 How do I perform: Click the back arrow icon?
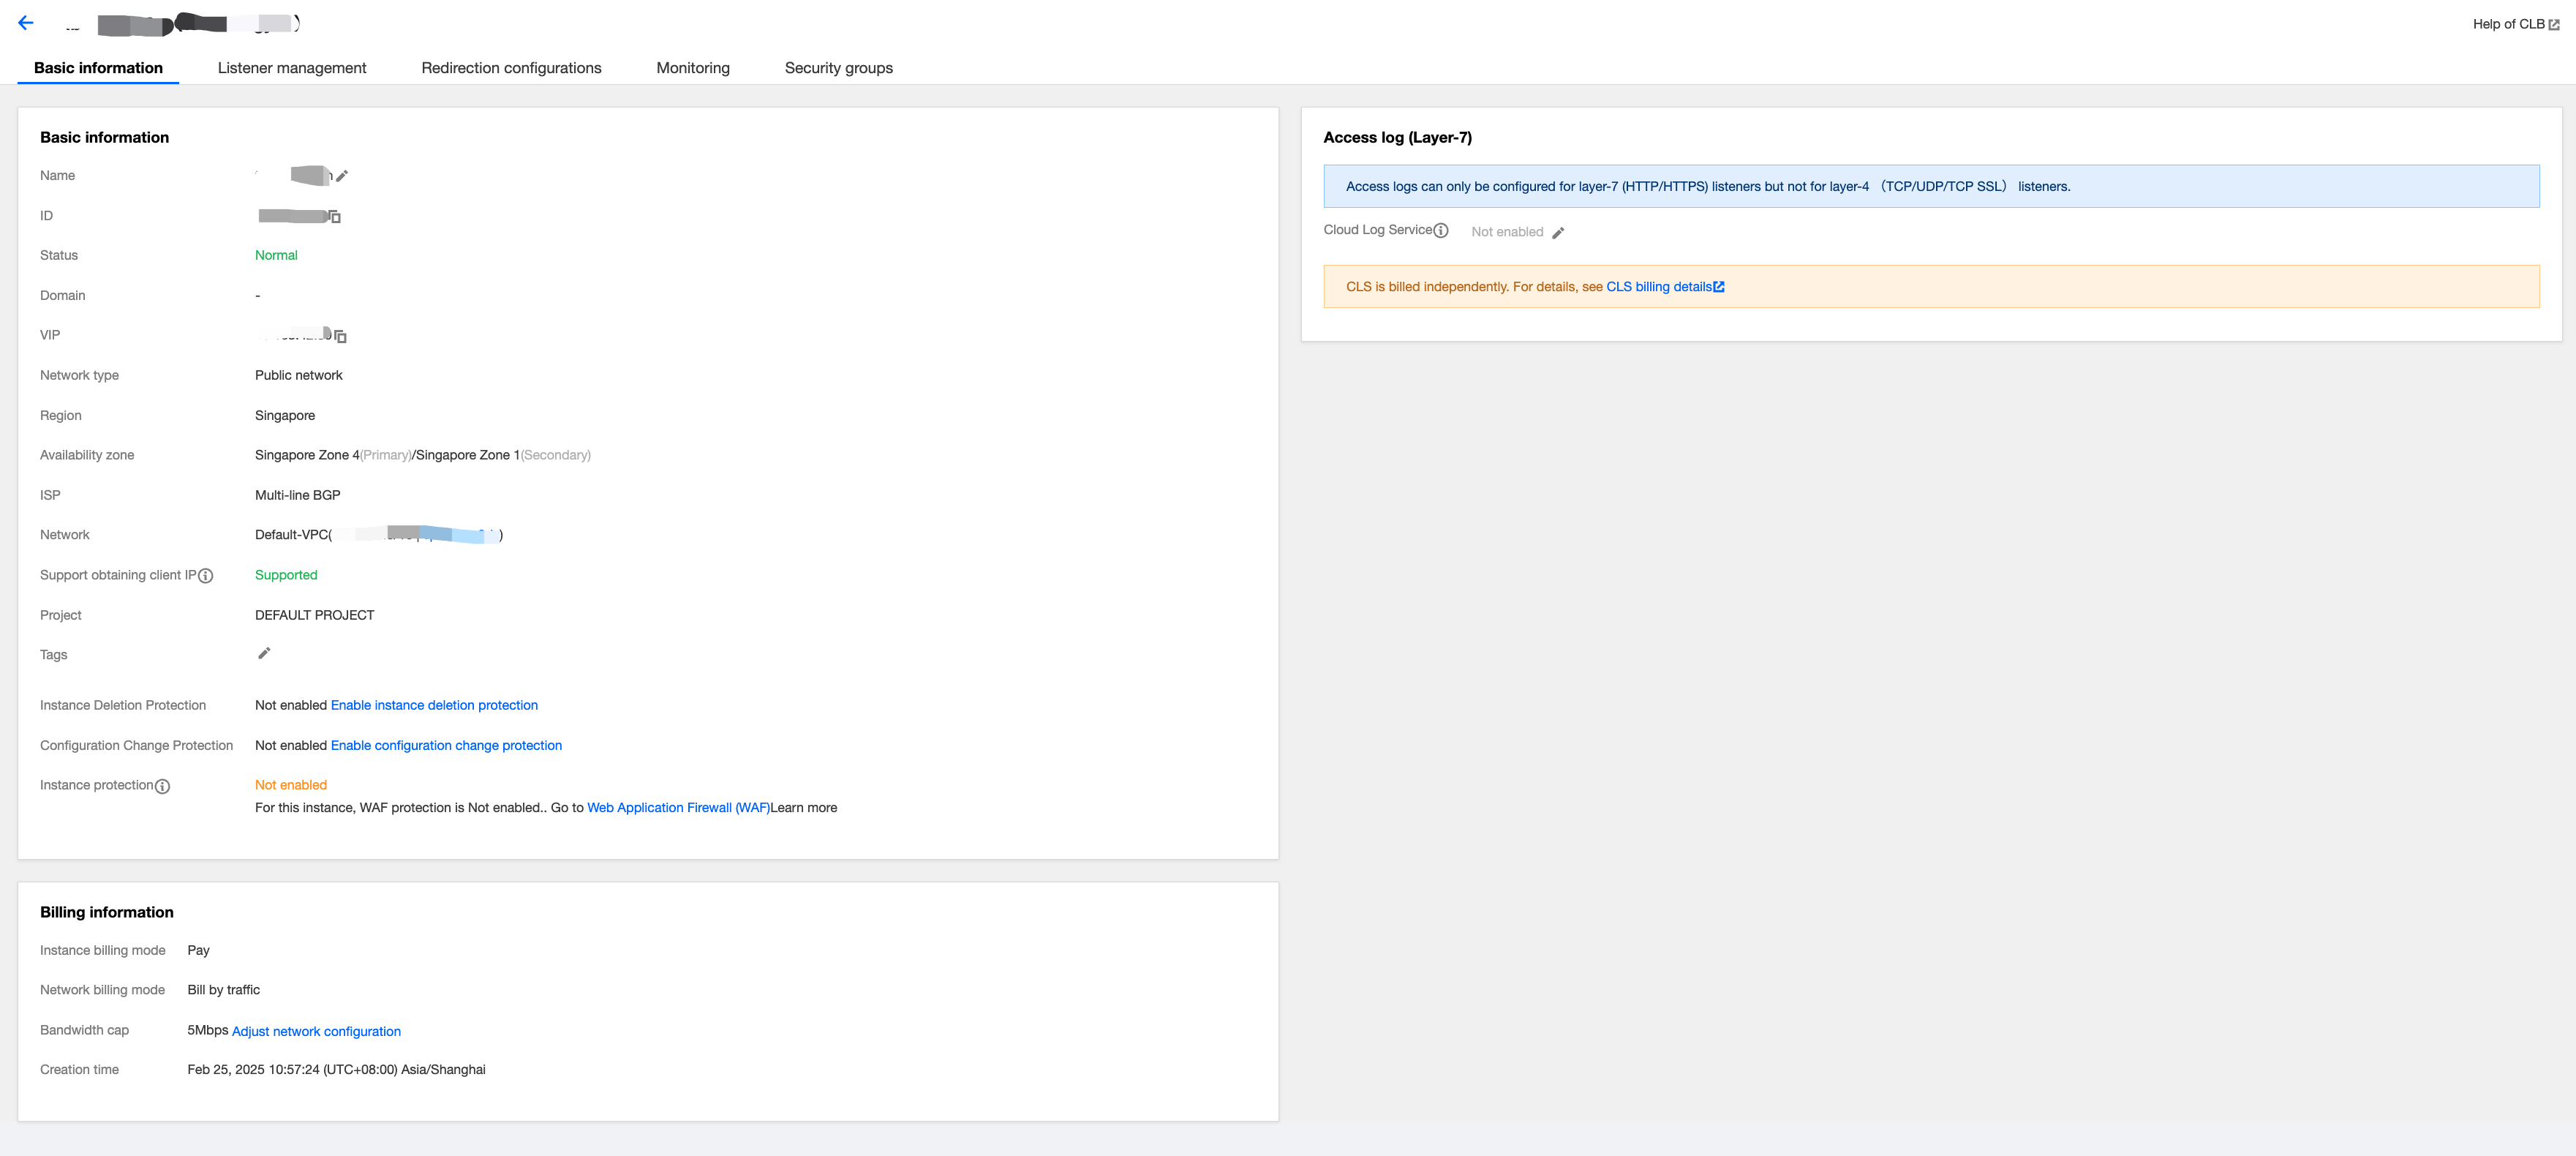tap(26, 23)
